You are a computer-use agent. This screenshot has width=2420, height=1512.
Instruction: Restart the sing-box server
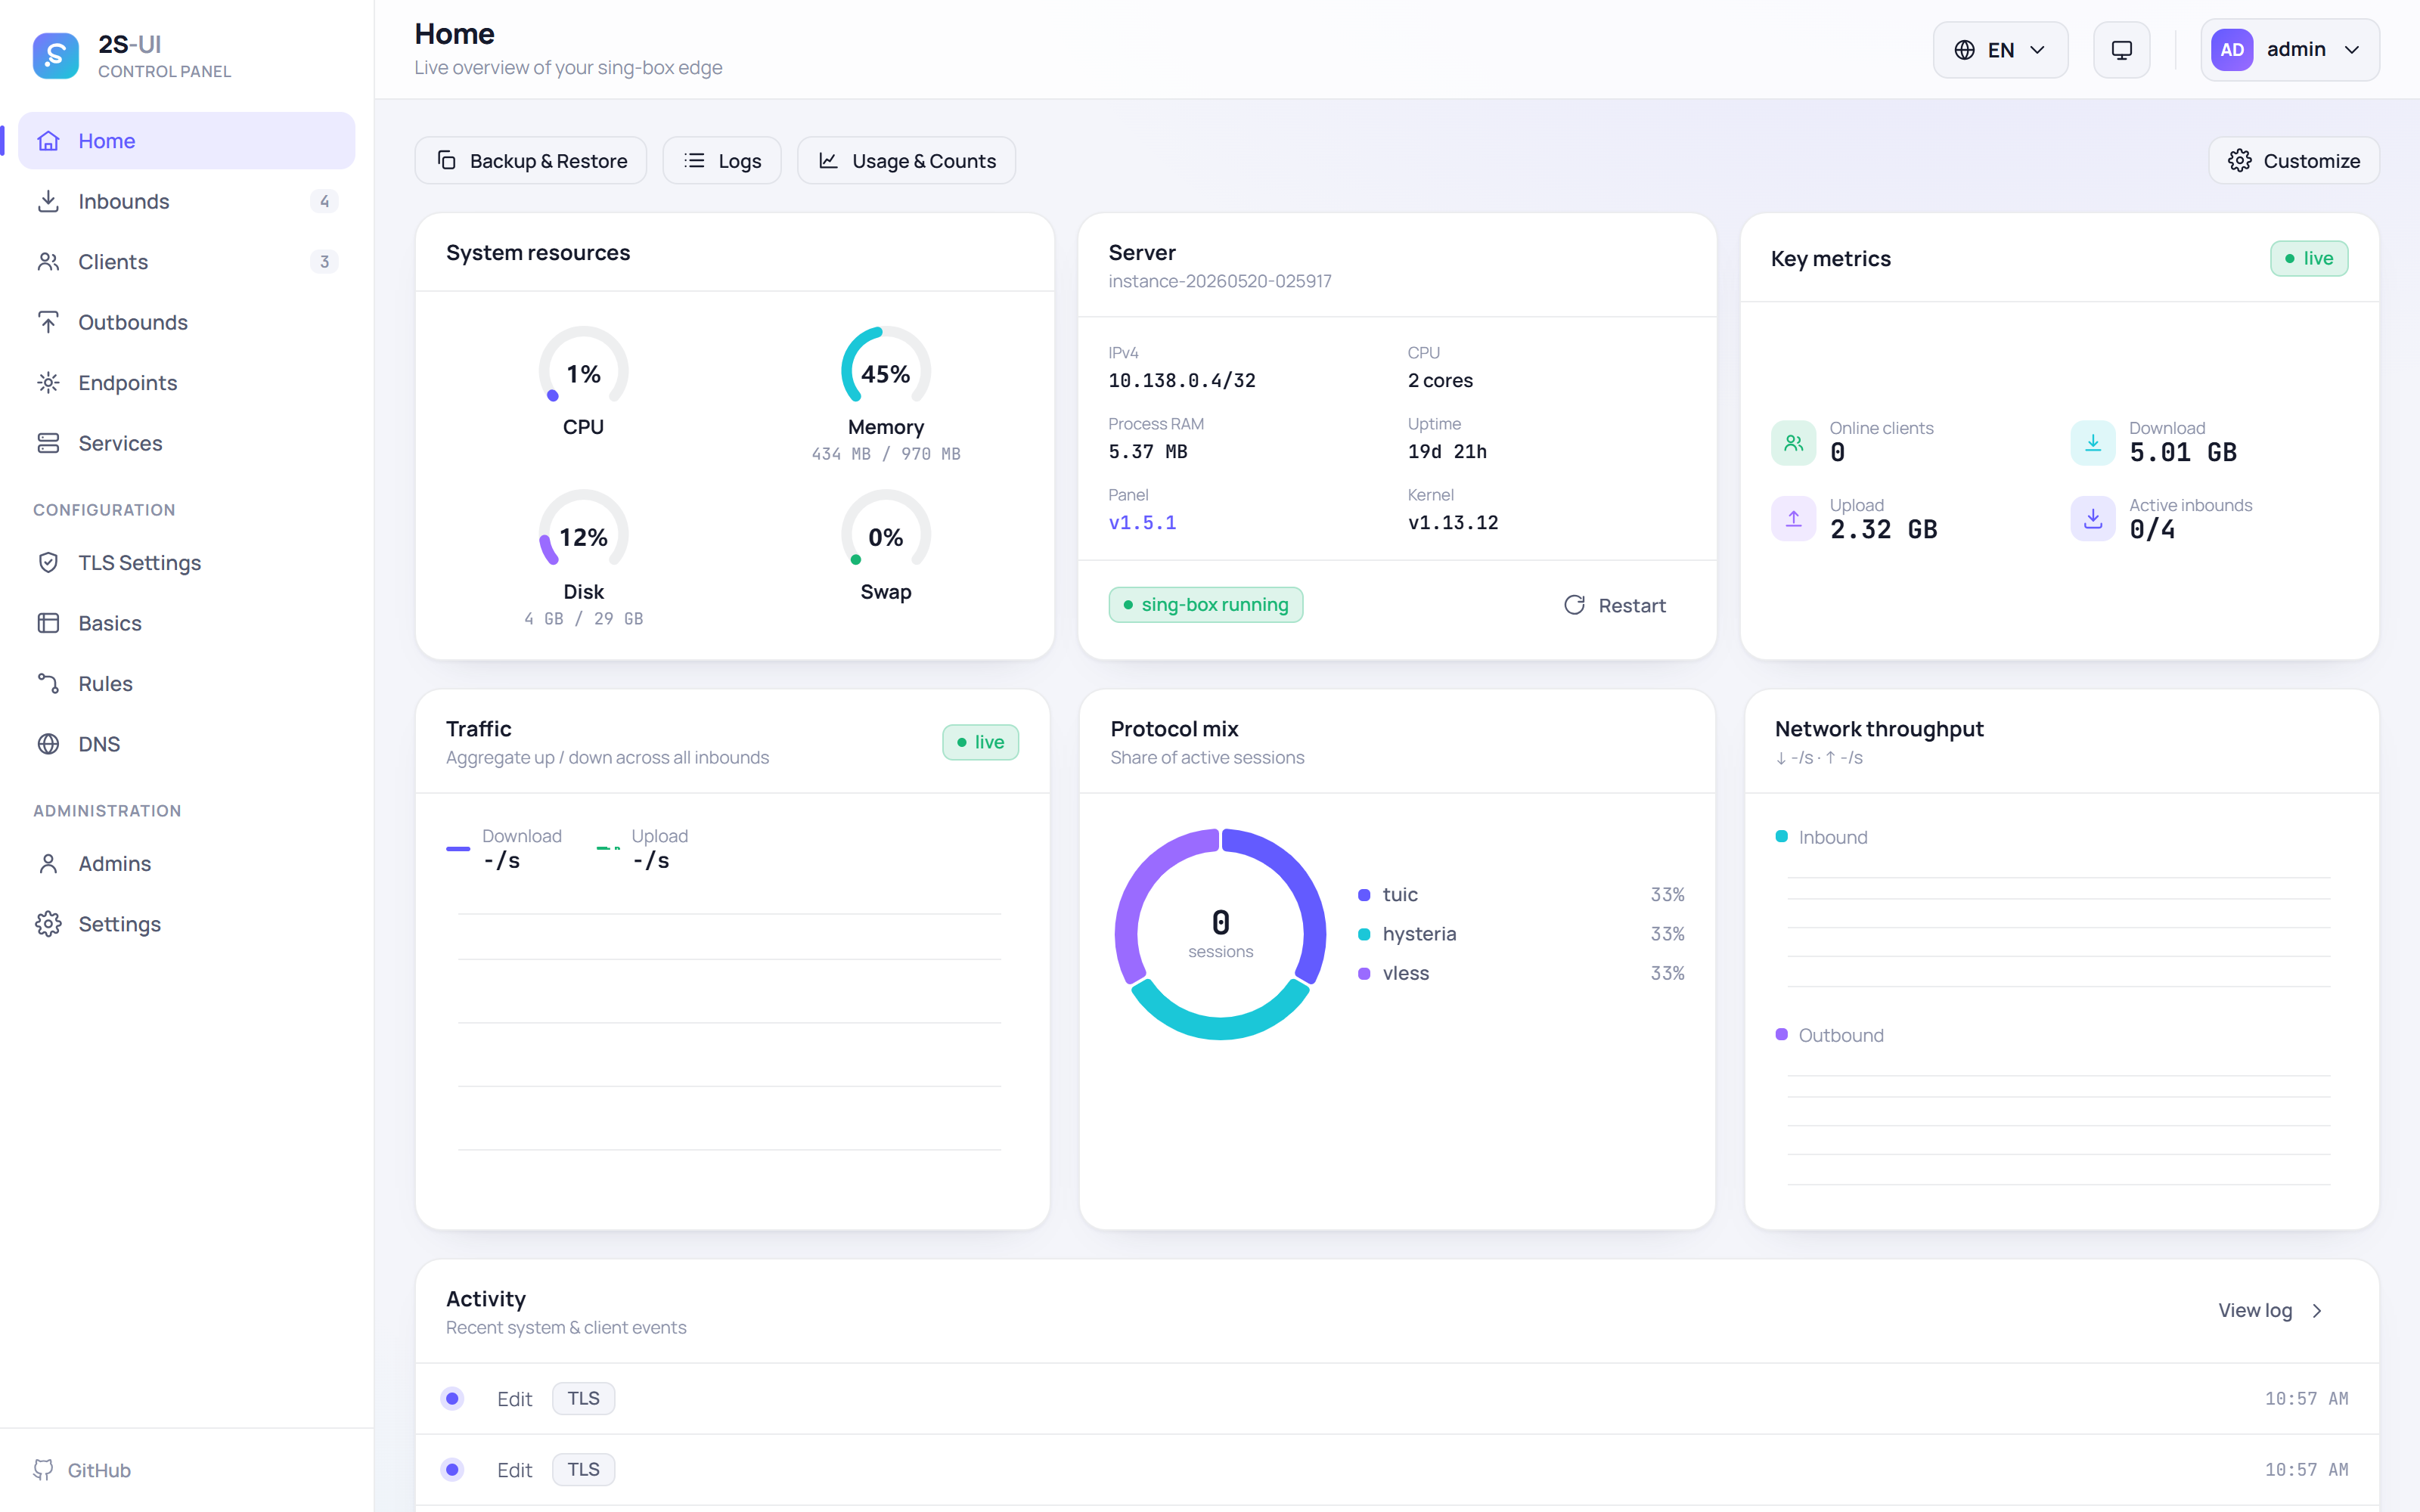click(1614, 605)
